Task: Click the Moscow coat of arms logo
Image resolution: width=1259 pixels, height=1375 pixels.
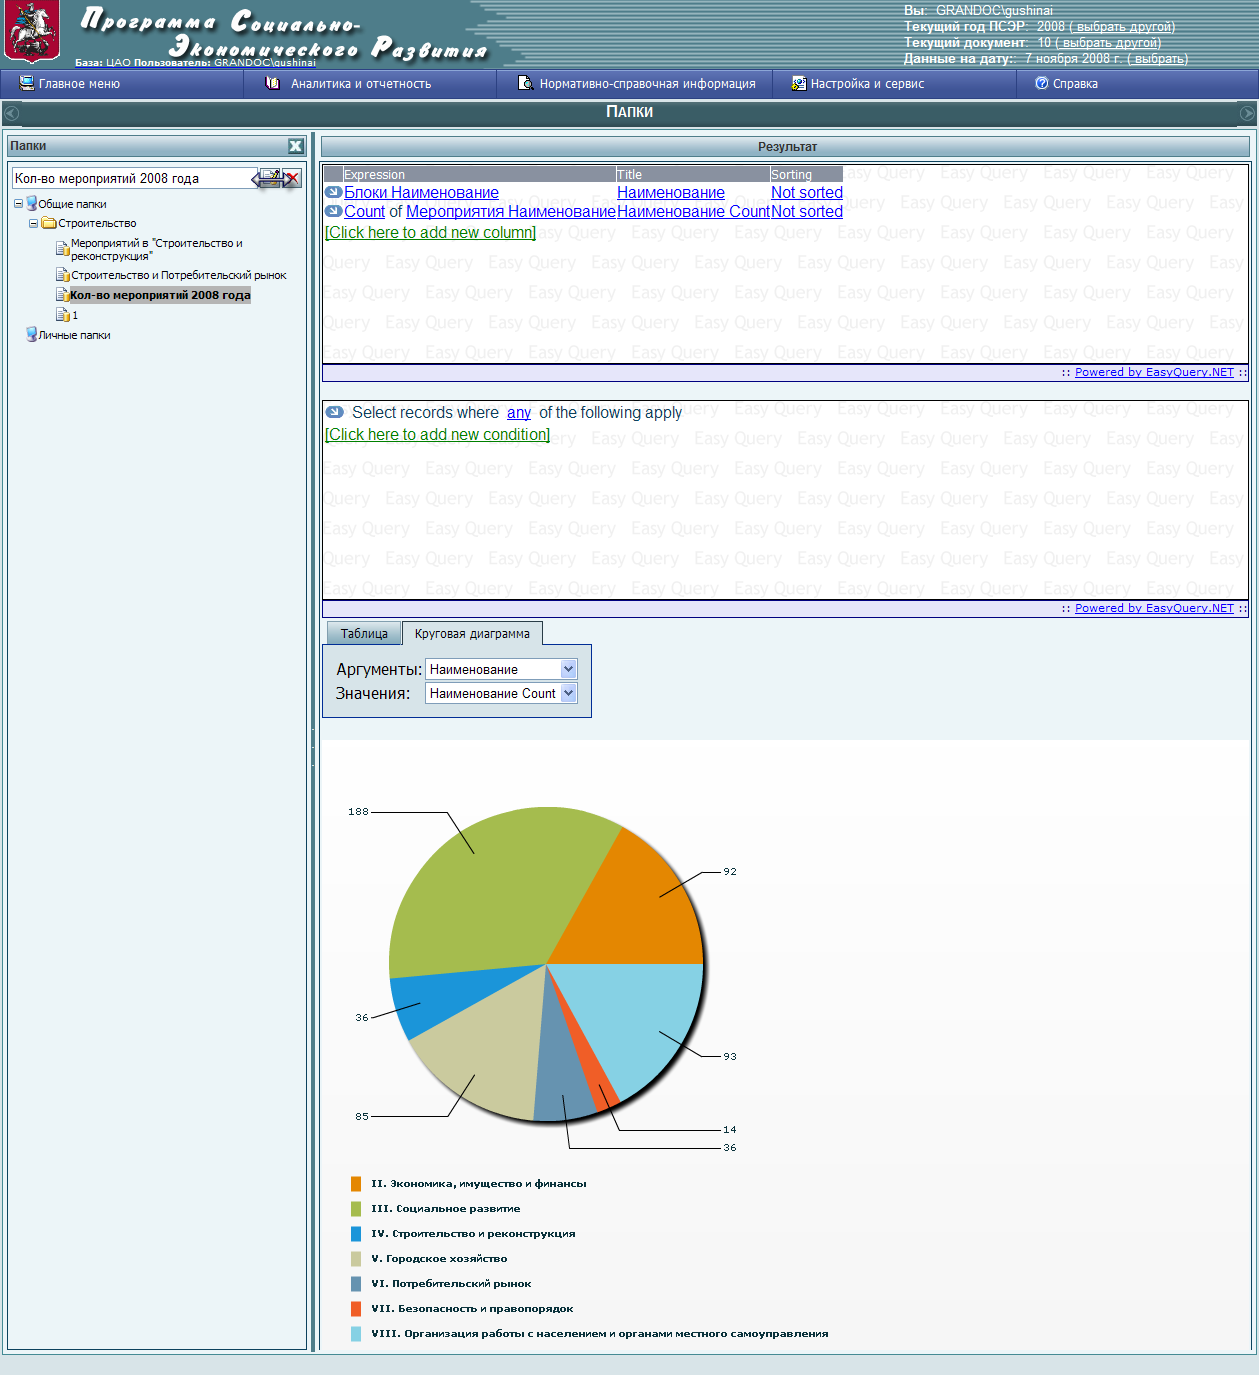Action: click(32, 32)
